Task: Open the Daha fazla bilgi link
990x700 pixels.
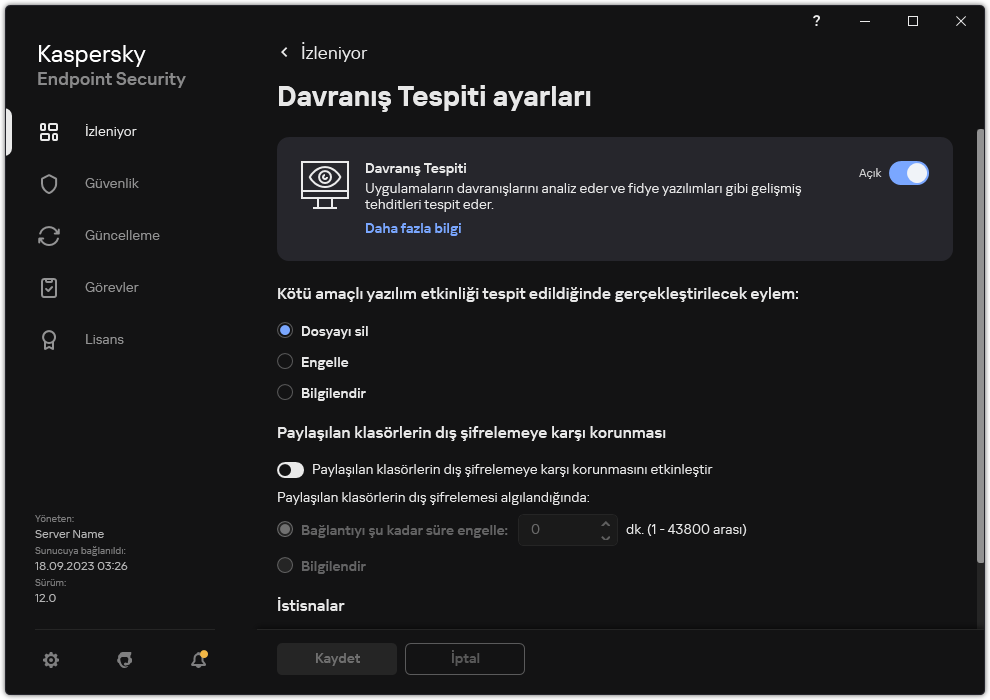Action: point(413,228)
